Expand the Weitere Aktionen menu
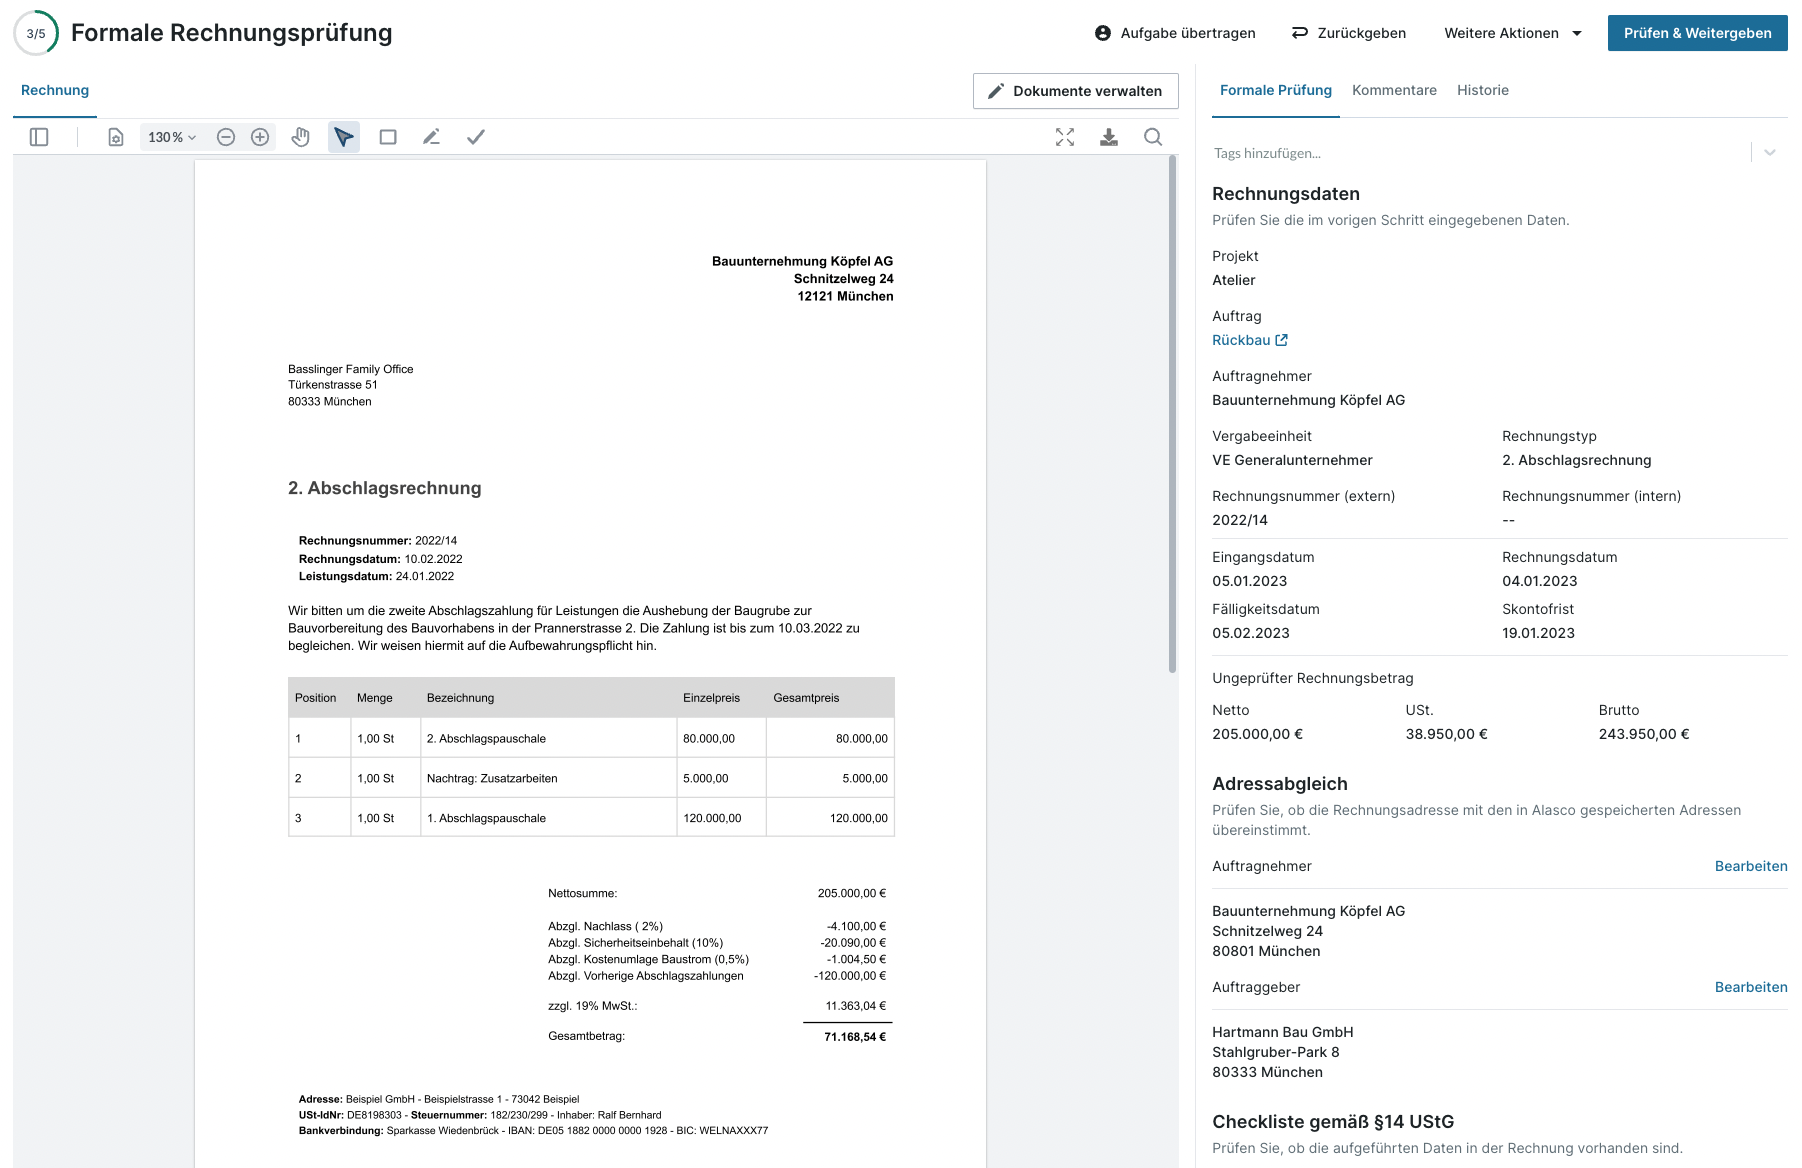This screenshot has width=1802, height=1168. pyautogui.click(x=1512, y=33)
